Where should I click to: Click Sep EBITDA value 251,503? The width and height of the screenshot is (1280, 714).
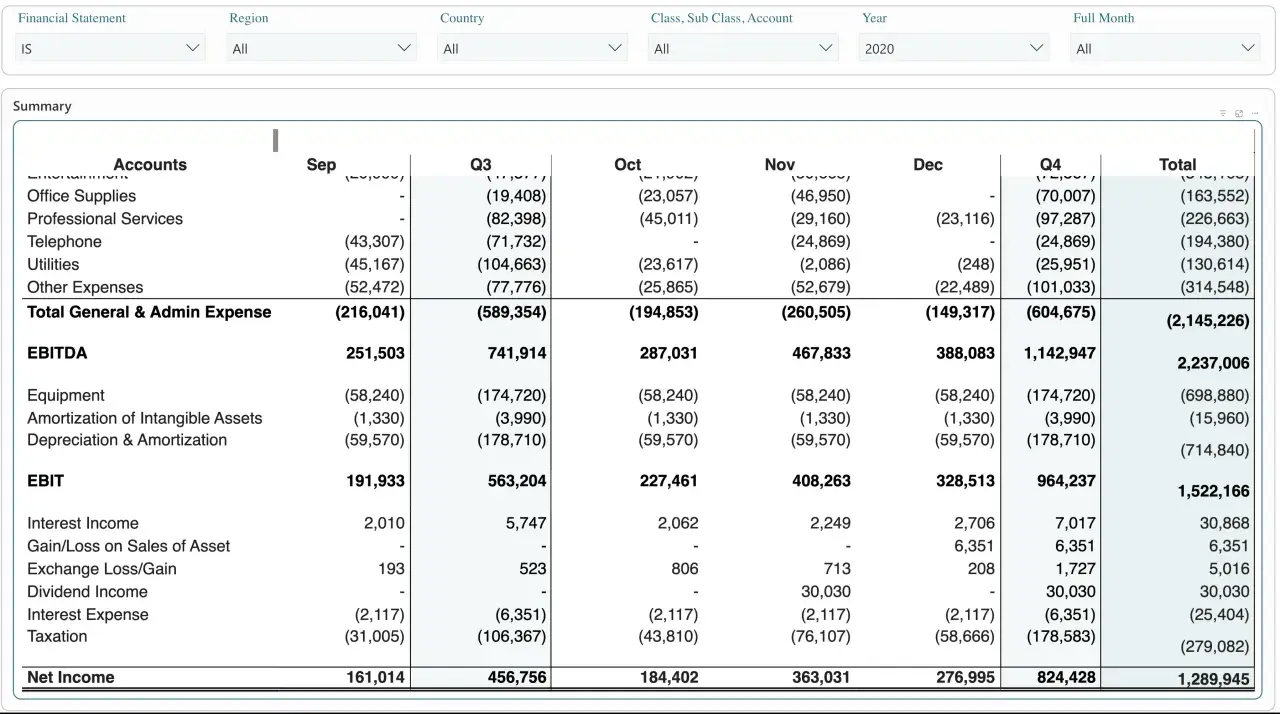375,353
